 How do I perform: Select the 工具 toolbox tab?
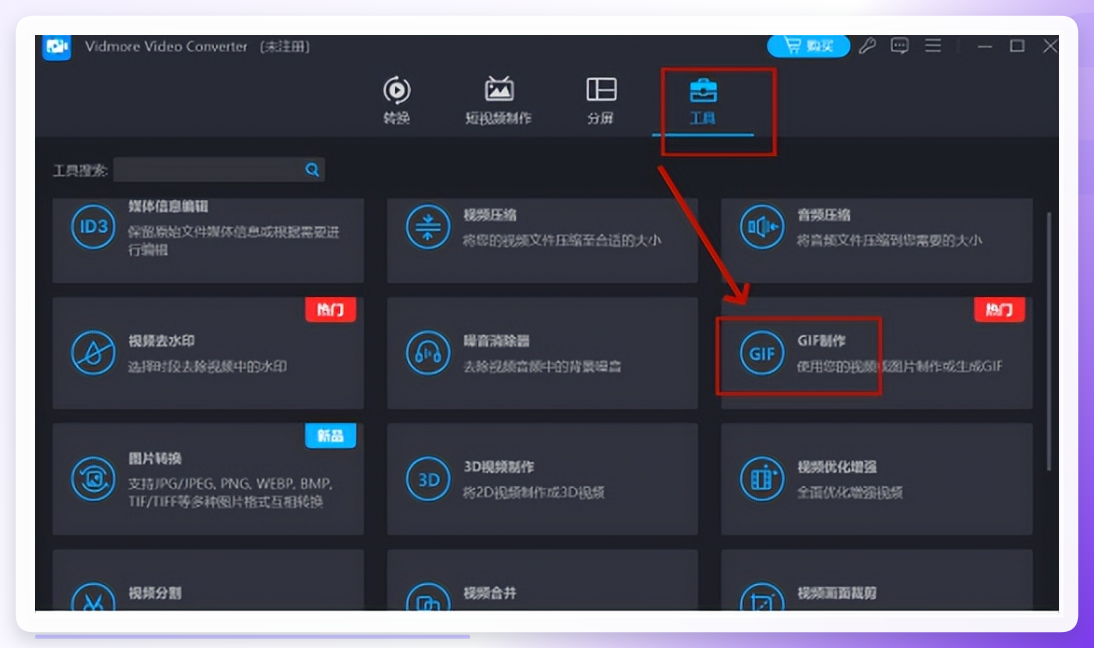(703, 102)
